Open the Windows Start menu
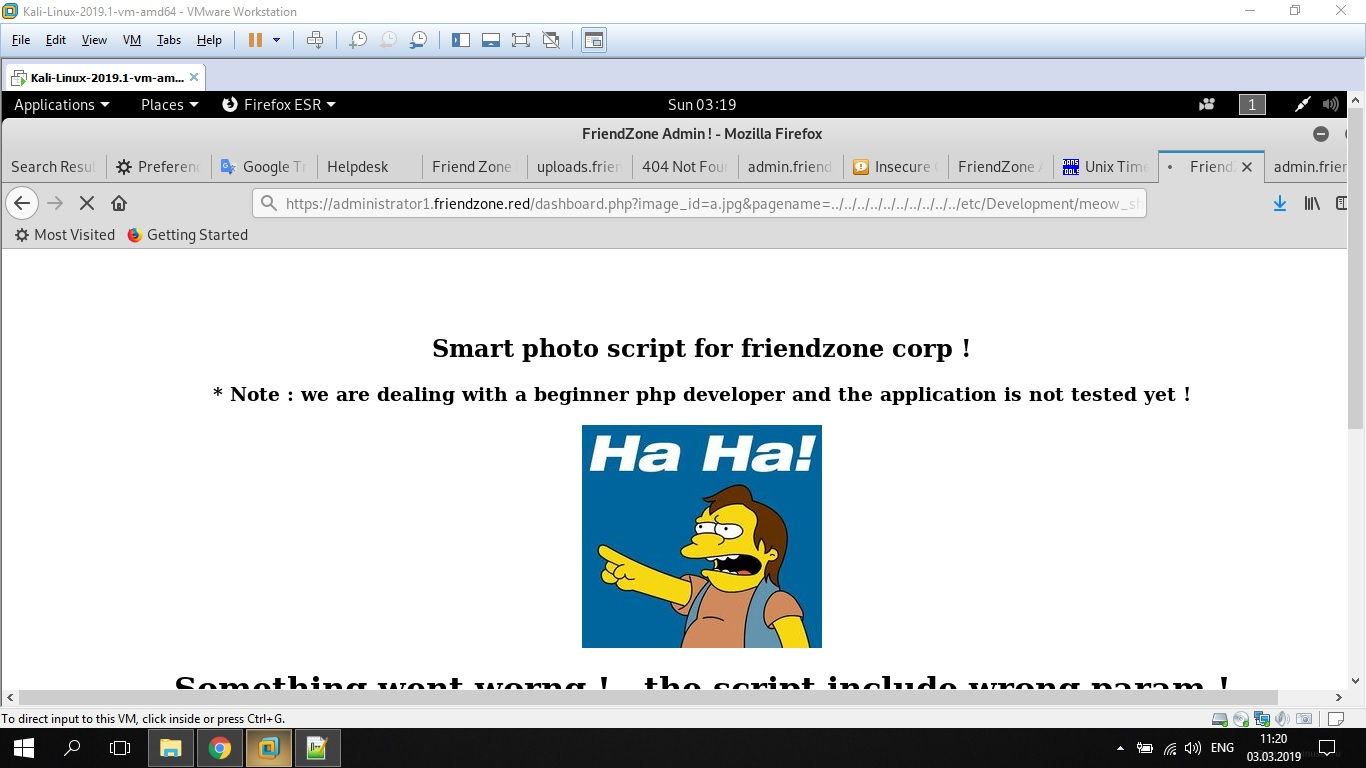Viewport: 1366px width, 768px height. coord(24,748)
